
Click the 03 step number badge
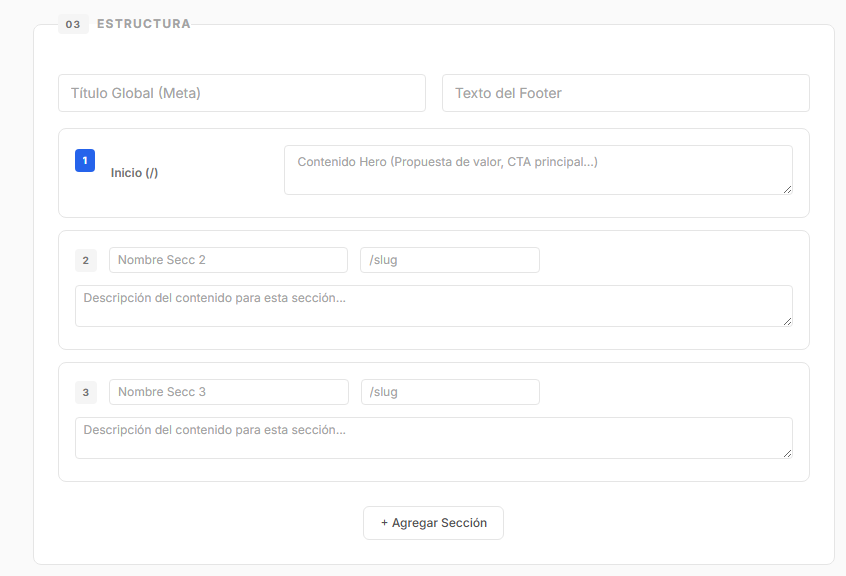[73, 24]
